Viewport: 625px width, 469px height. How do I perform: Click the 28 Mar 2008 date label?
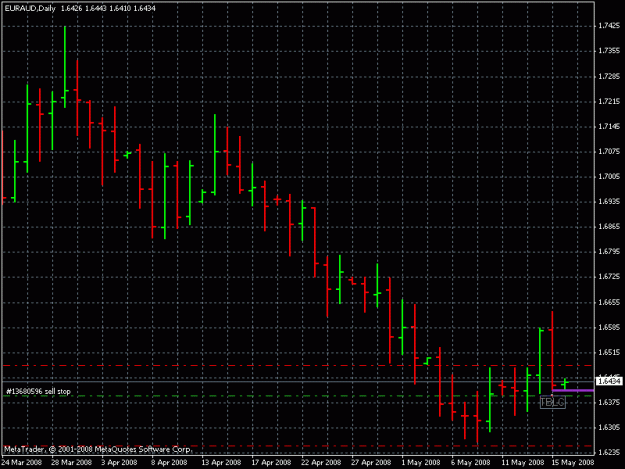[x=71, y=463]
